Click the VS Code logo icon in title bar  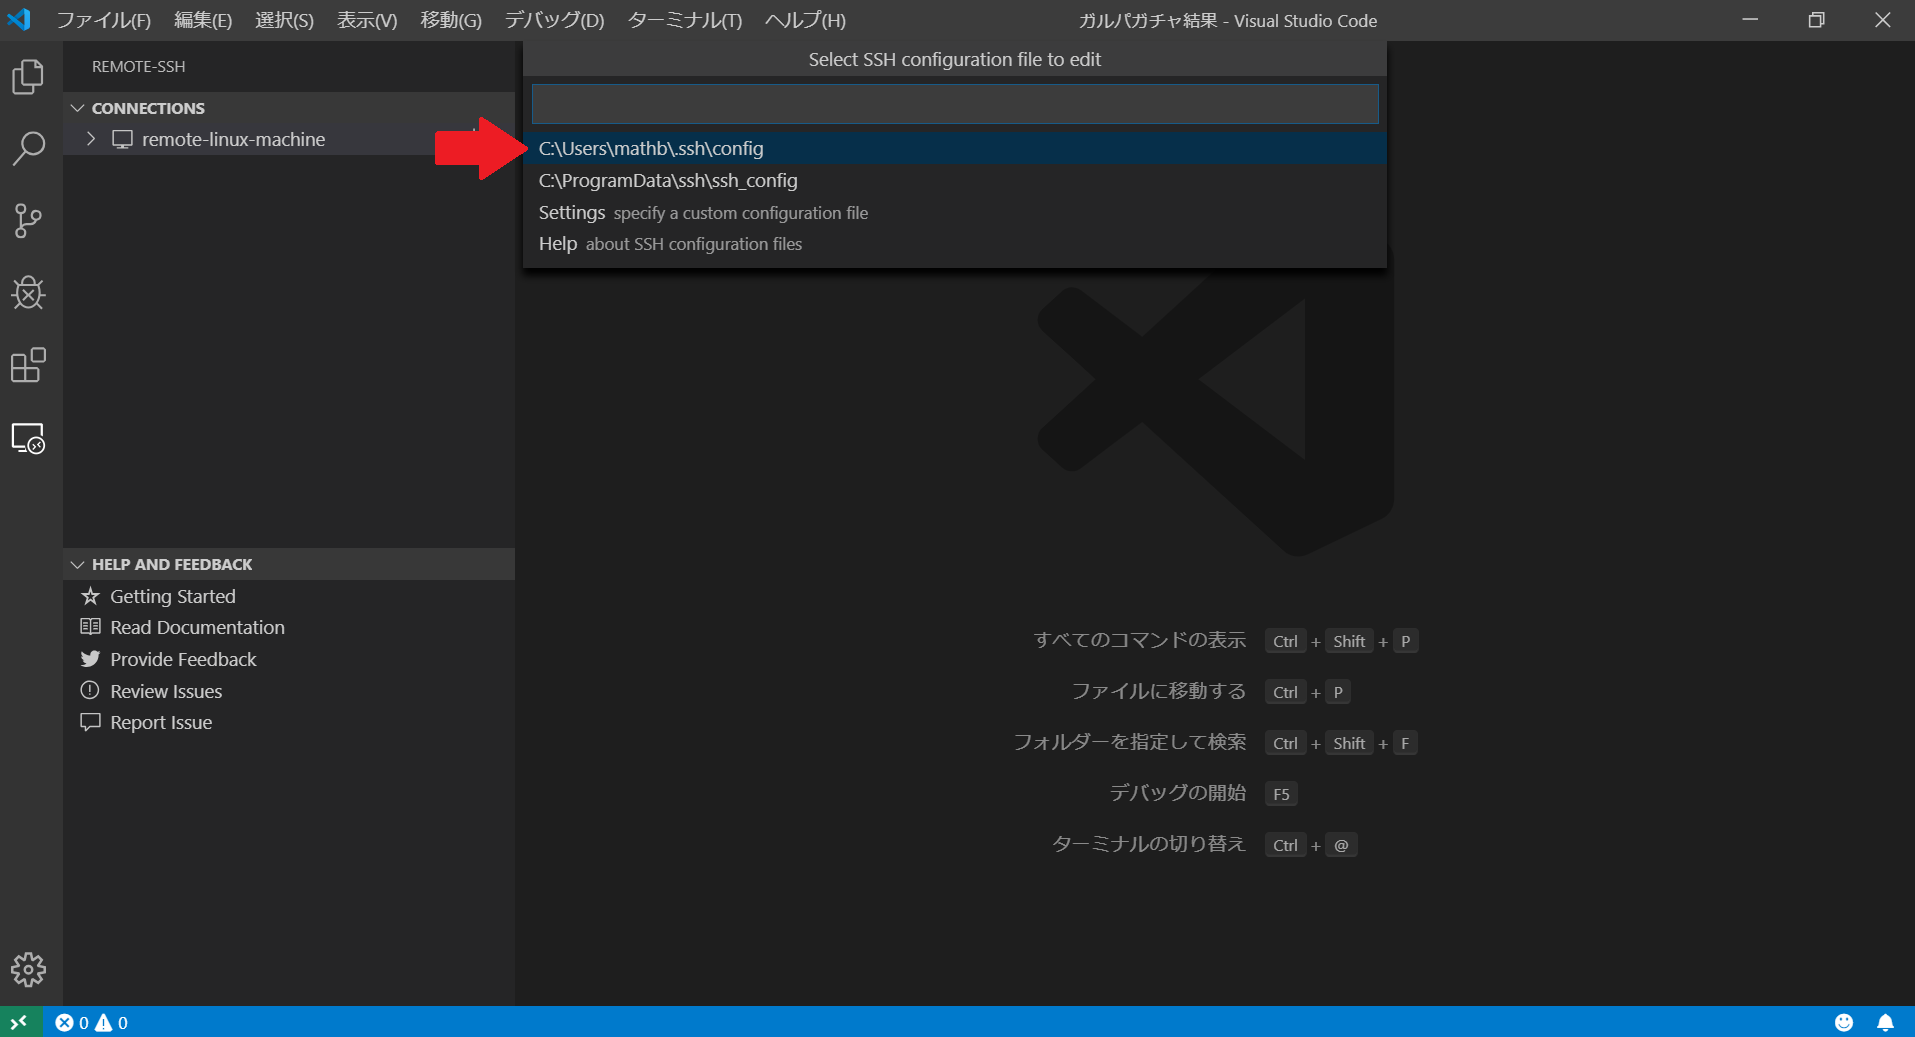[x=19, y=19]
